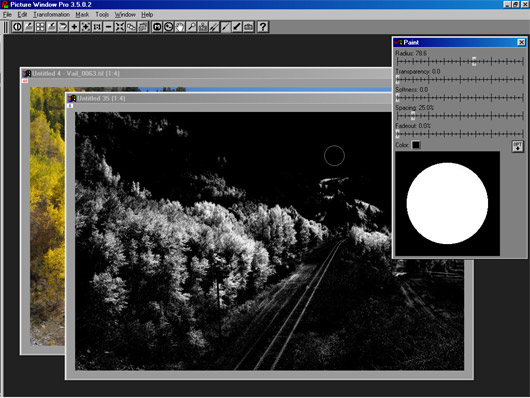Viewport: 530px width, 398px height.
Task: Click the small white indicator in Untitled 35
Action: coord(70,106)
